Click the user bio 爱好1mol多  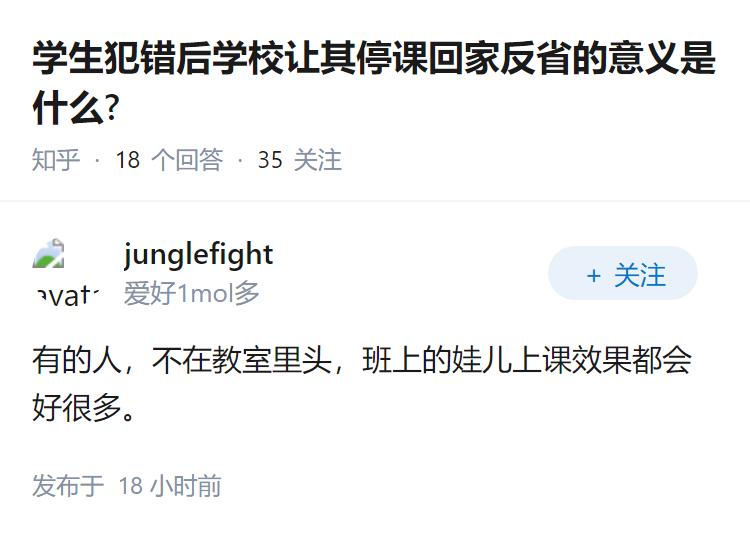coord(192,293)
